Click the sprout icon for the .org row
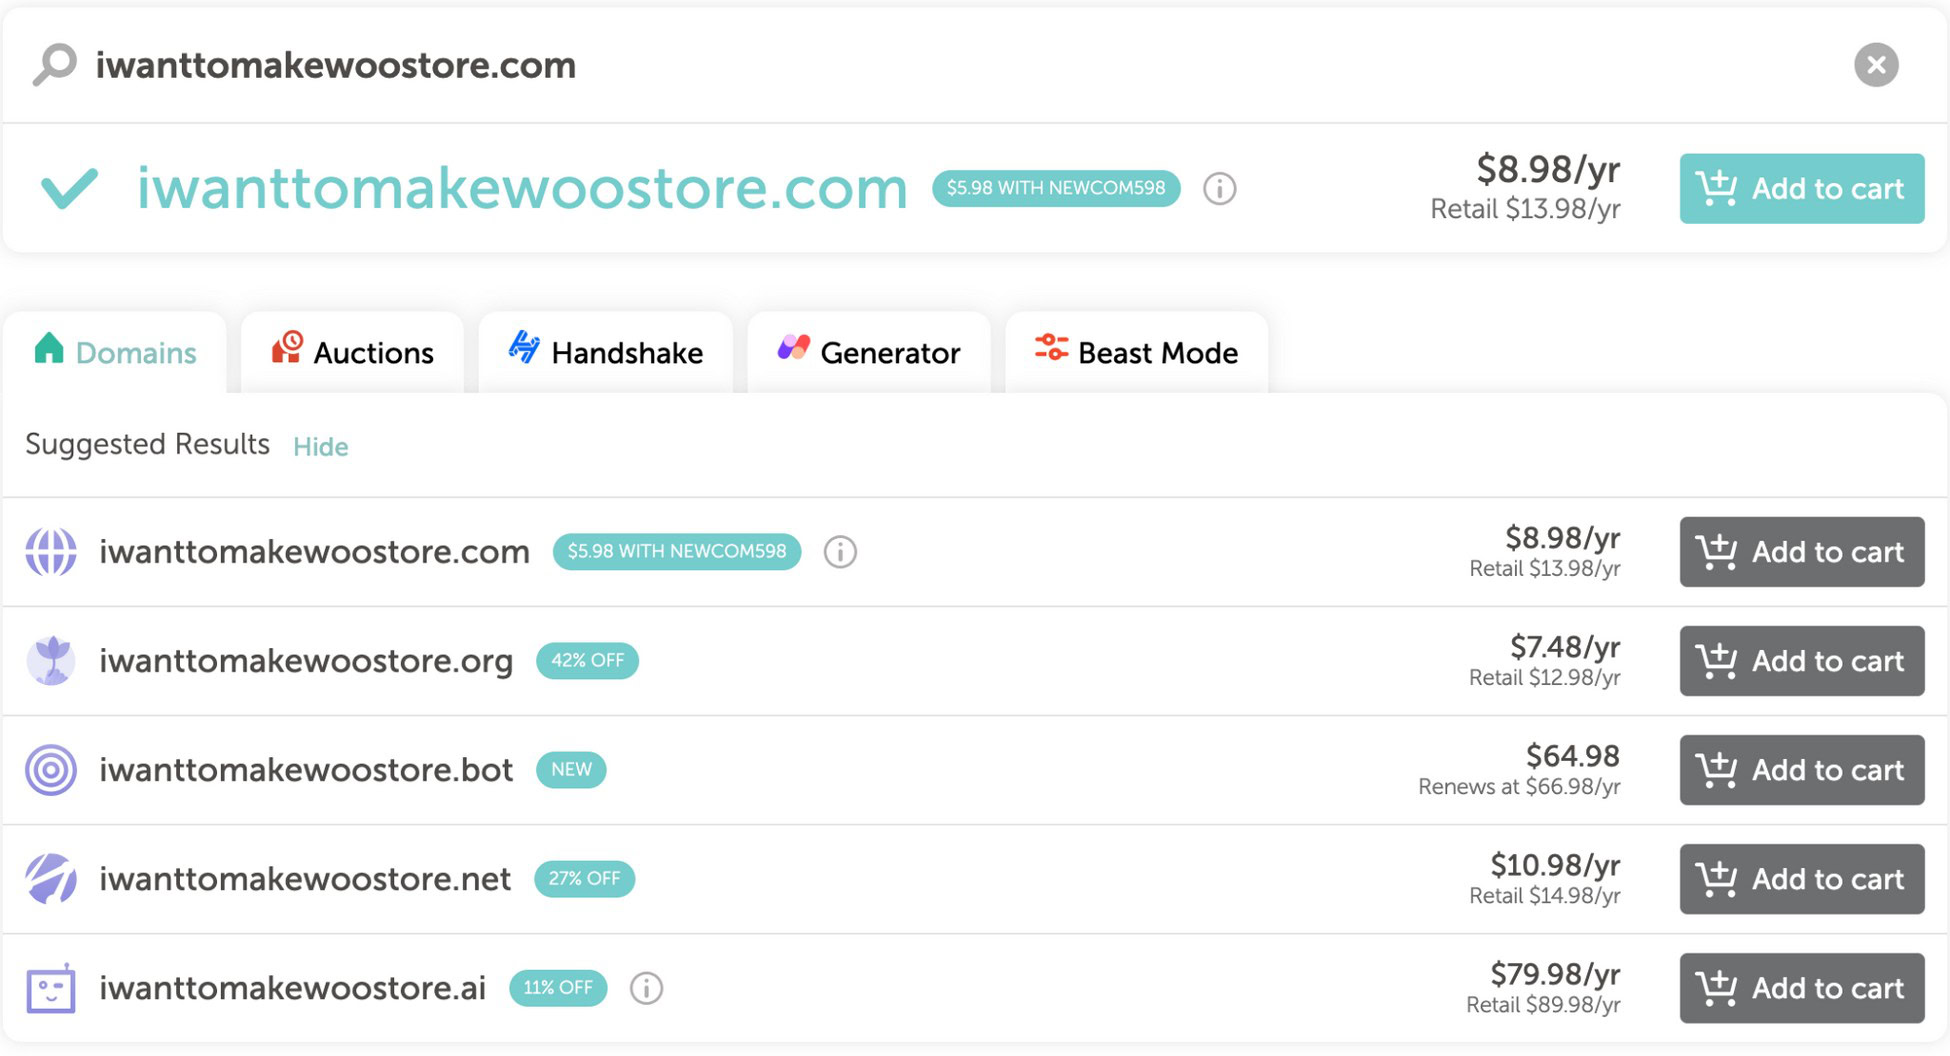 (x=51, y=661)
